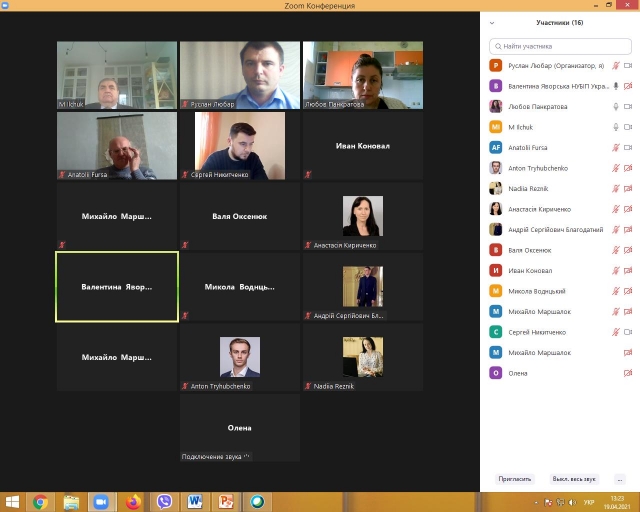Click camera icon of Сергей Никитченко

(628, 332)
